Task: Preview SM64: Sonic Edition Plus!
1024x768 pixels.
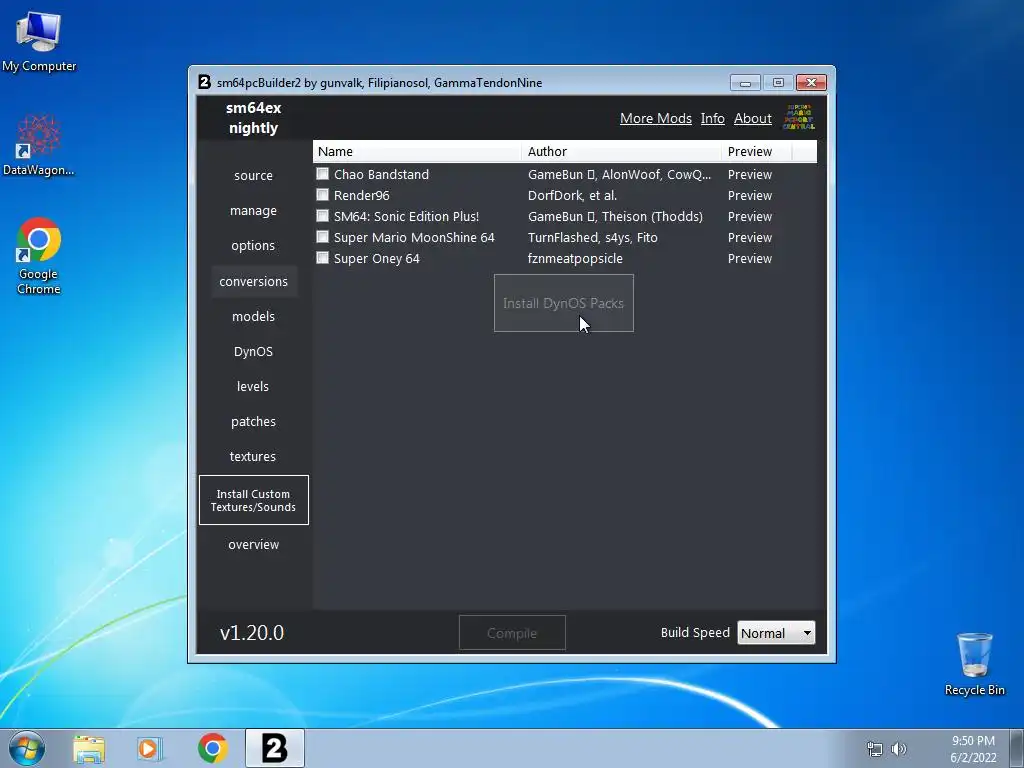Action: click(750, 216)
